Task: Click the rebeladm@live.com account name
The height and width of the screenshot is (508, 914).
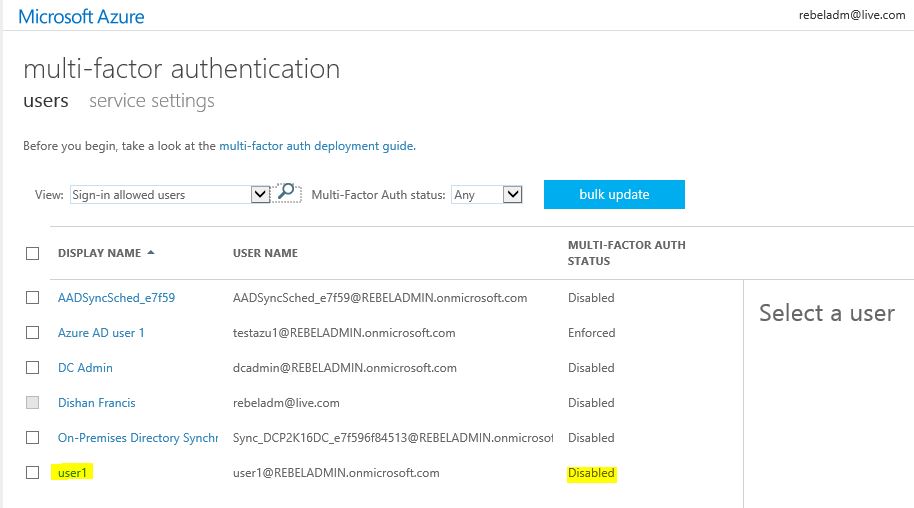Action: click(x=852, y=15)
